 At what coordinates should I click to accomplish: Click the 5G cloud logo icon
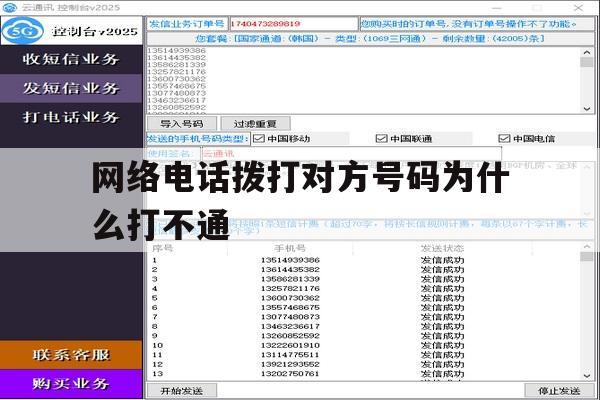click(x=23, y=31)
